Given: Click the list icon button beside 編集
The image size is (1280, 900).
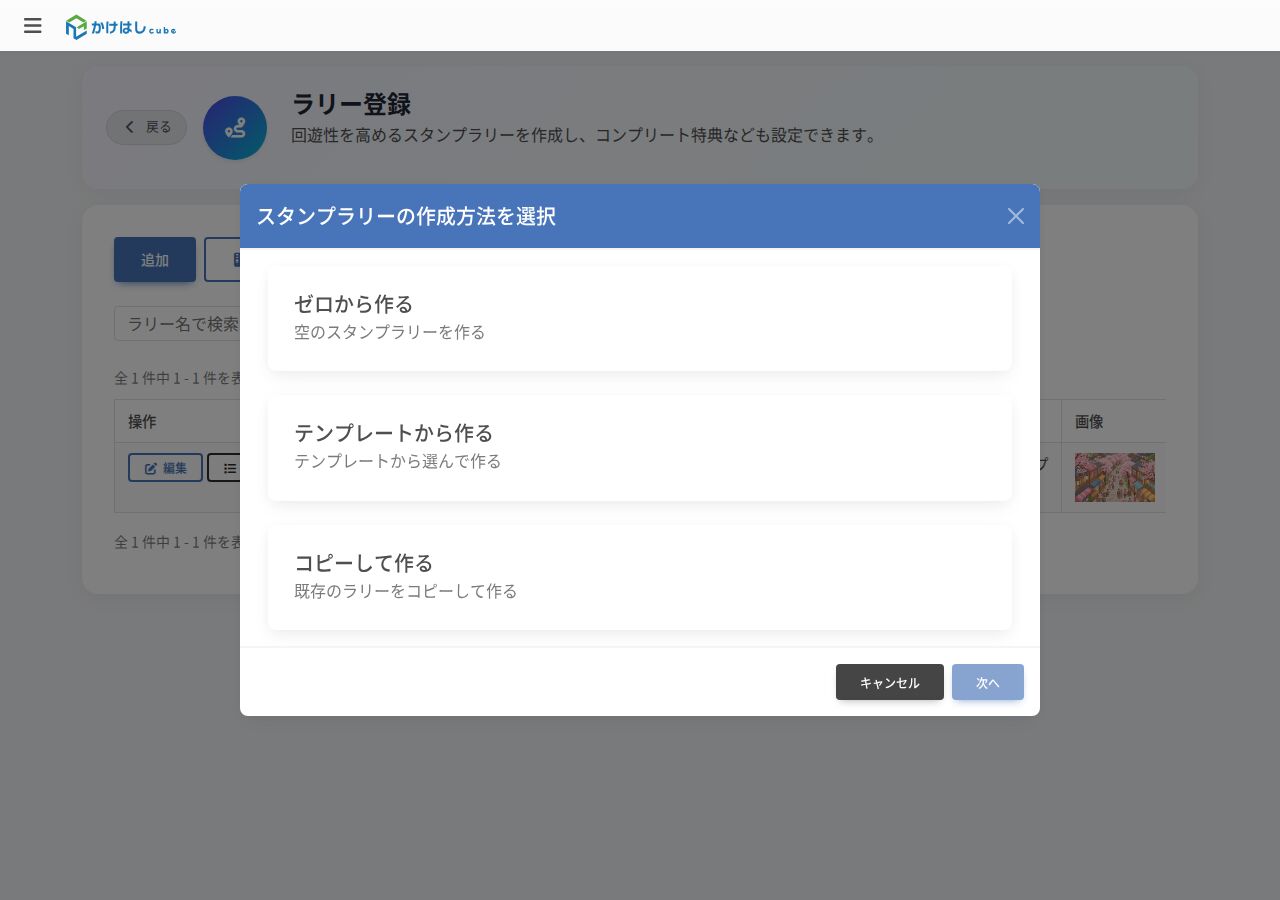Looking at the screenshot, I should click(x=224, y=468).
